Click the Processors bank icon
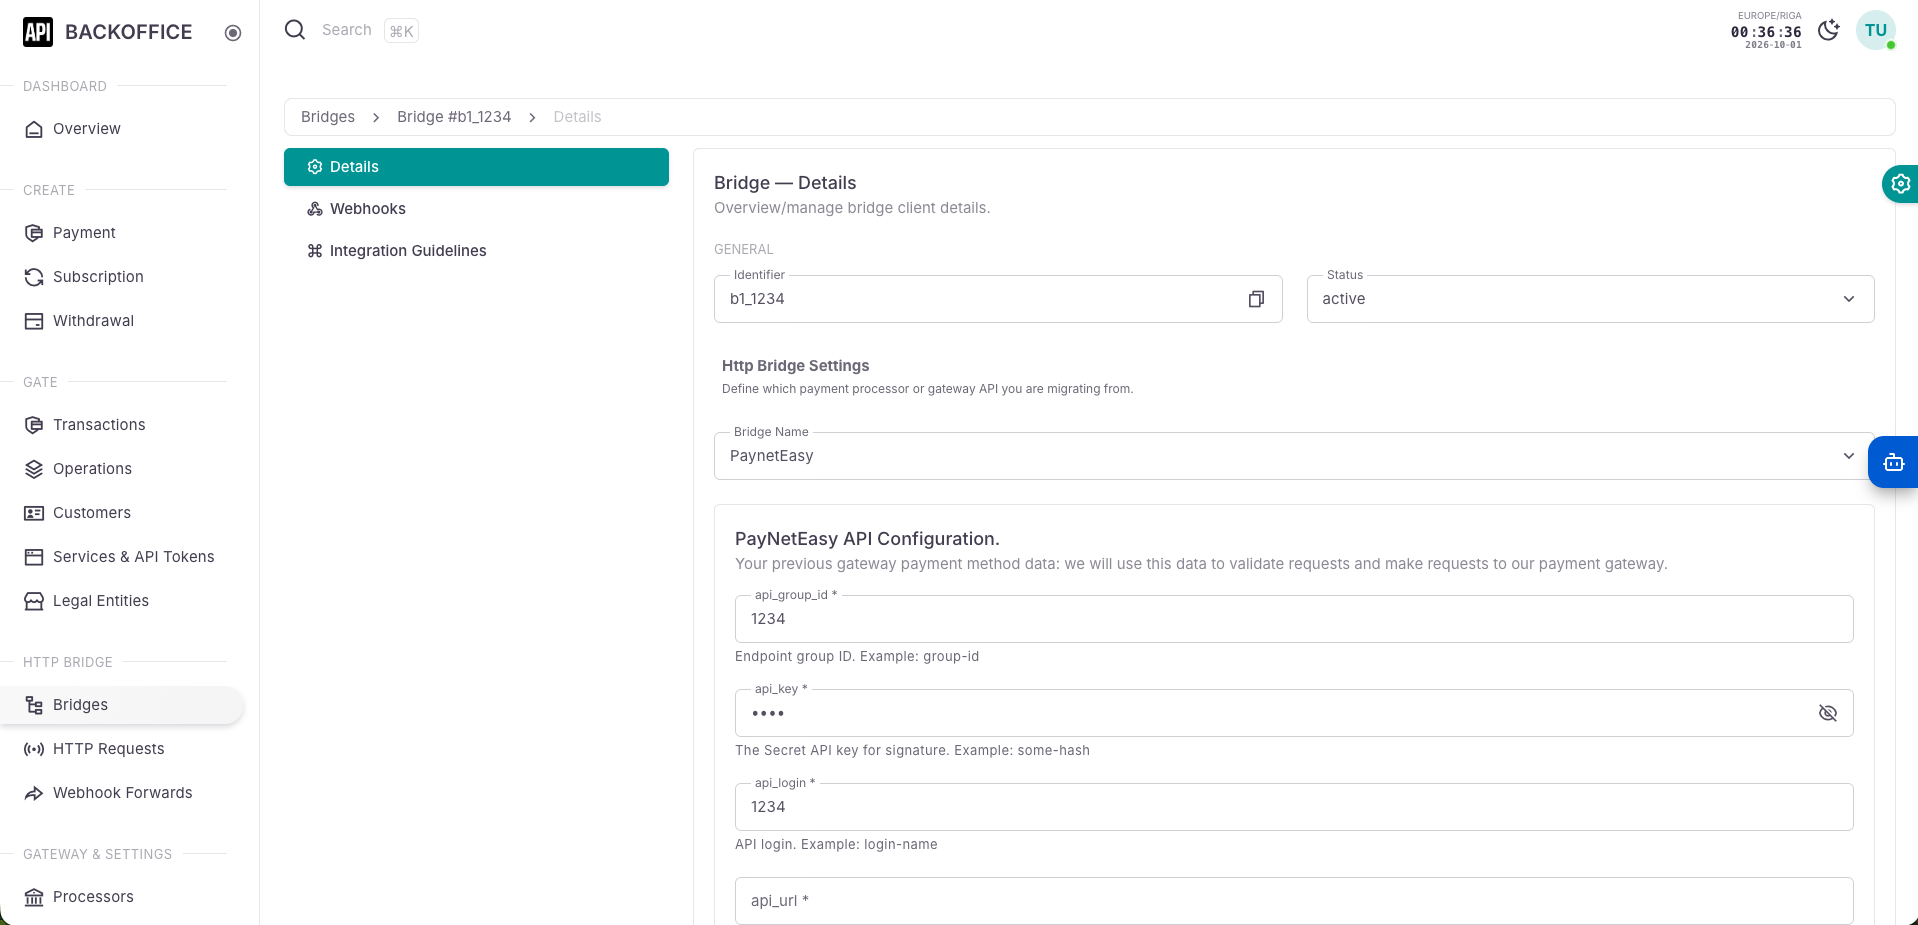This screenshot has height=925, width=1918. pos(34,897)
